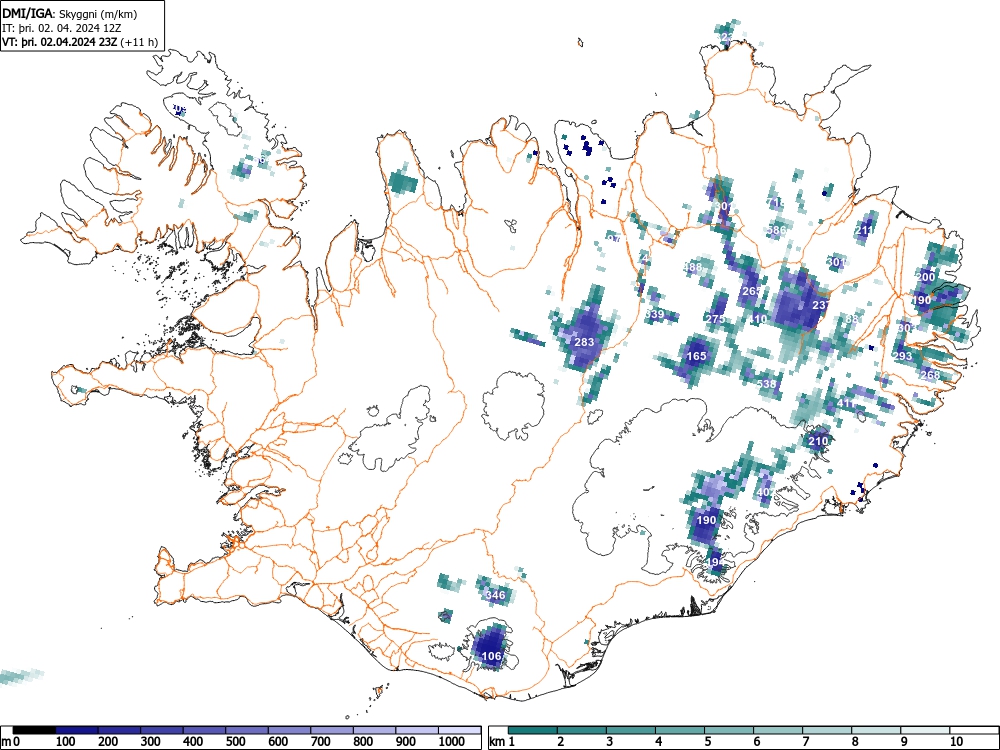This screenshot has width=1000, height=750.
Task: Click the 3 tick on the km legend
Action: 610,742
